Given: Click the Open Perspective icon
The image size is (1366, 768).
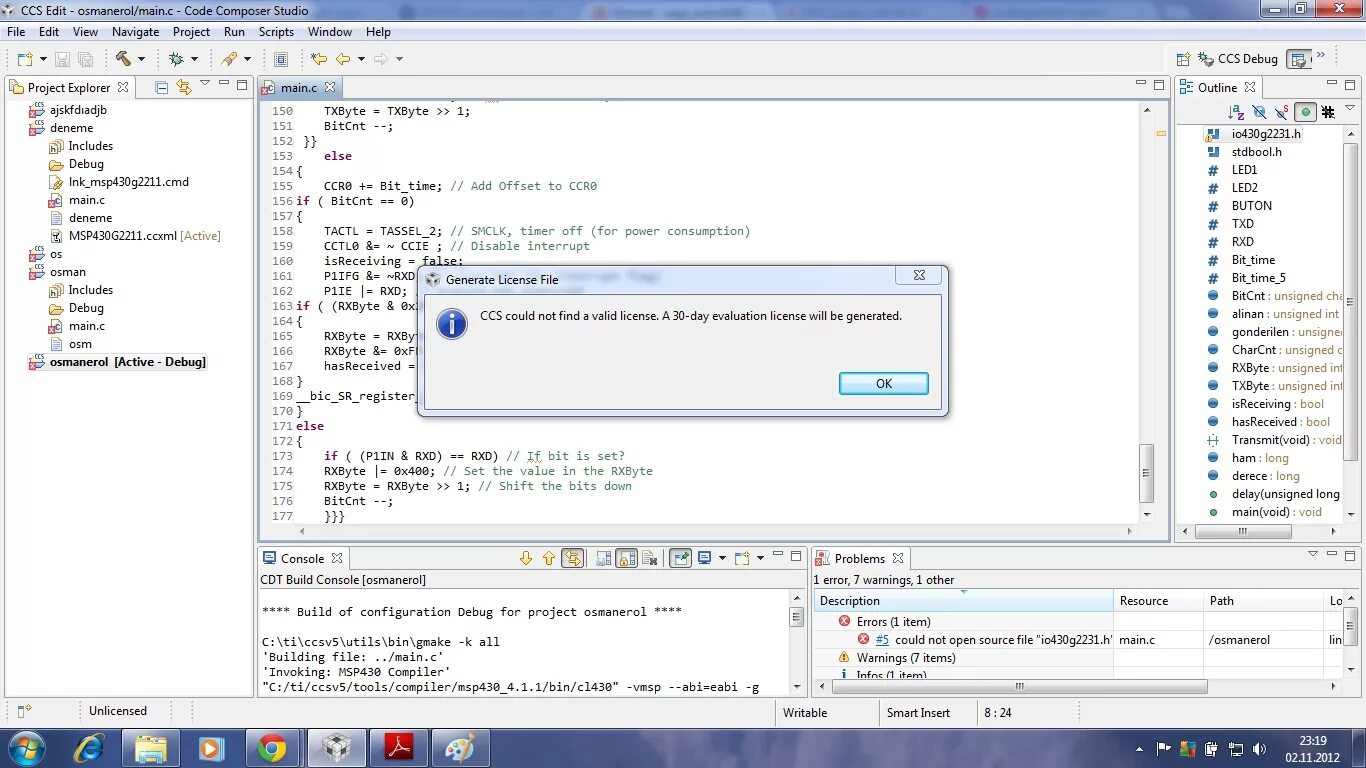Looking at the screenshot, I should click(x=1183, y=59).
